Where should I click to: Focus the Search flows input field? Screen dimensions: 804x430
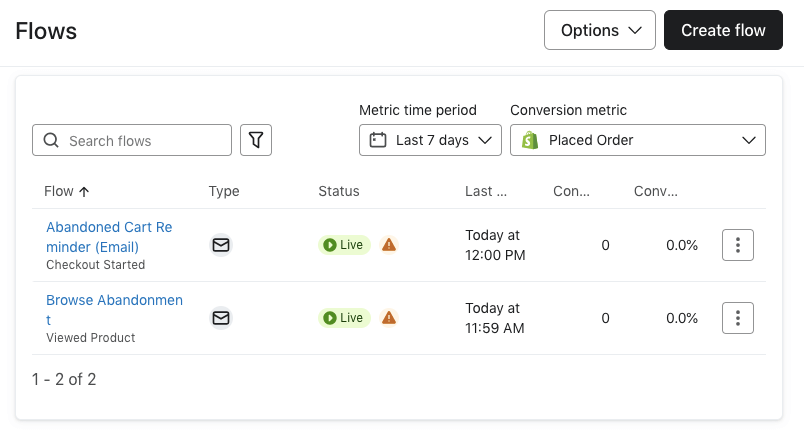(132, 140)
